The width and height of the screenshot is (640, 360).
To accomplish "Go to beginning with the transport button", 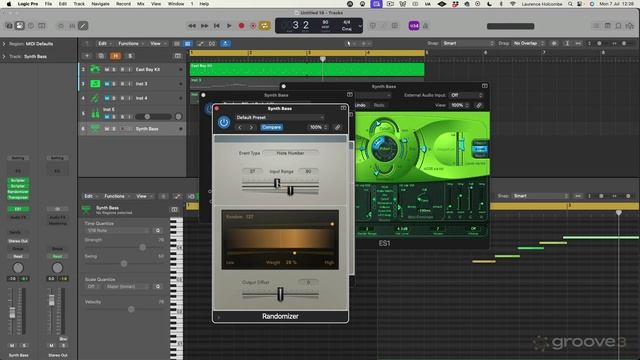I will click(217, 26).
